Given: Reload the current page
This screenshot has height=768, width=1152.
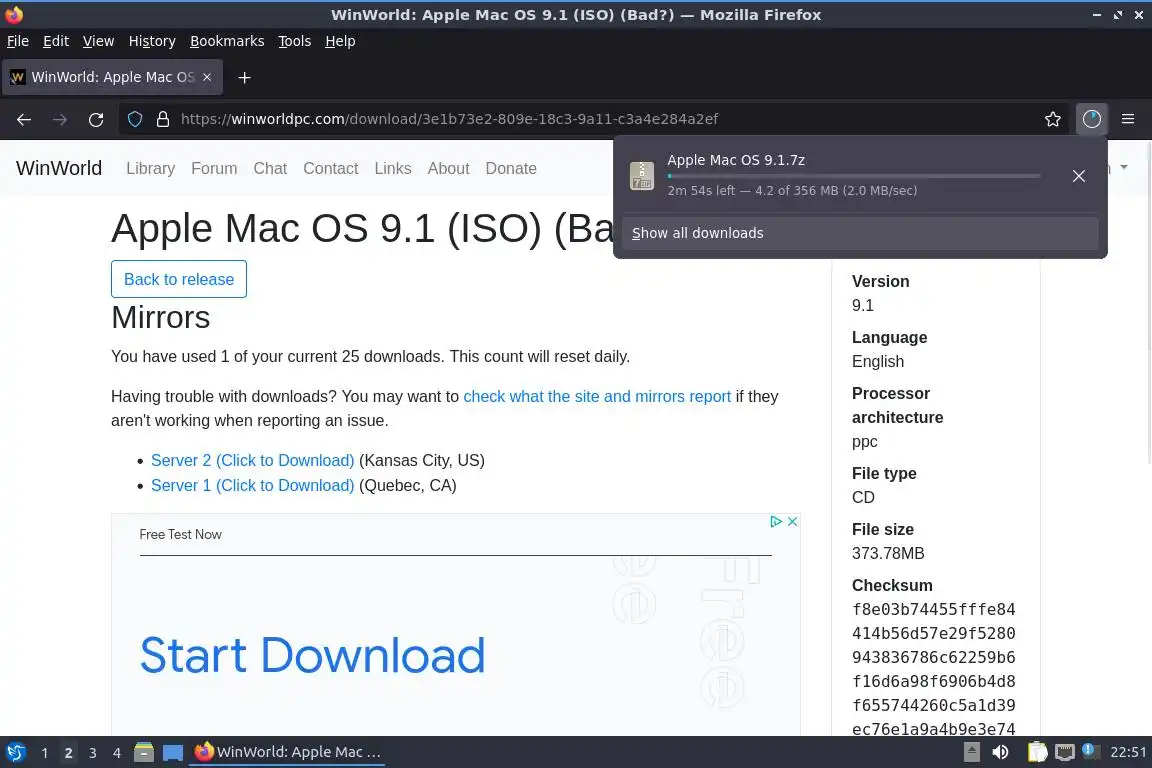Looking at the screenshot, I should pyautogui.click(x=96, y=119).
